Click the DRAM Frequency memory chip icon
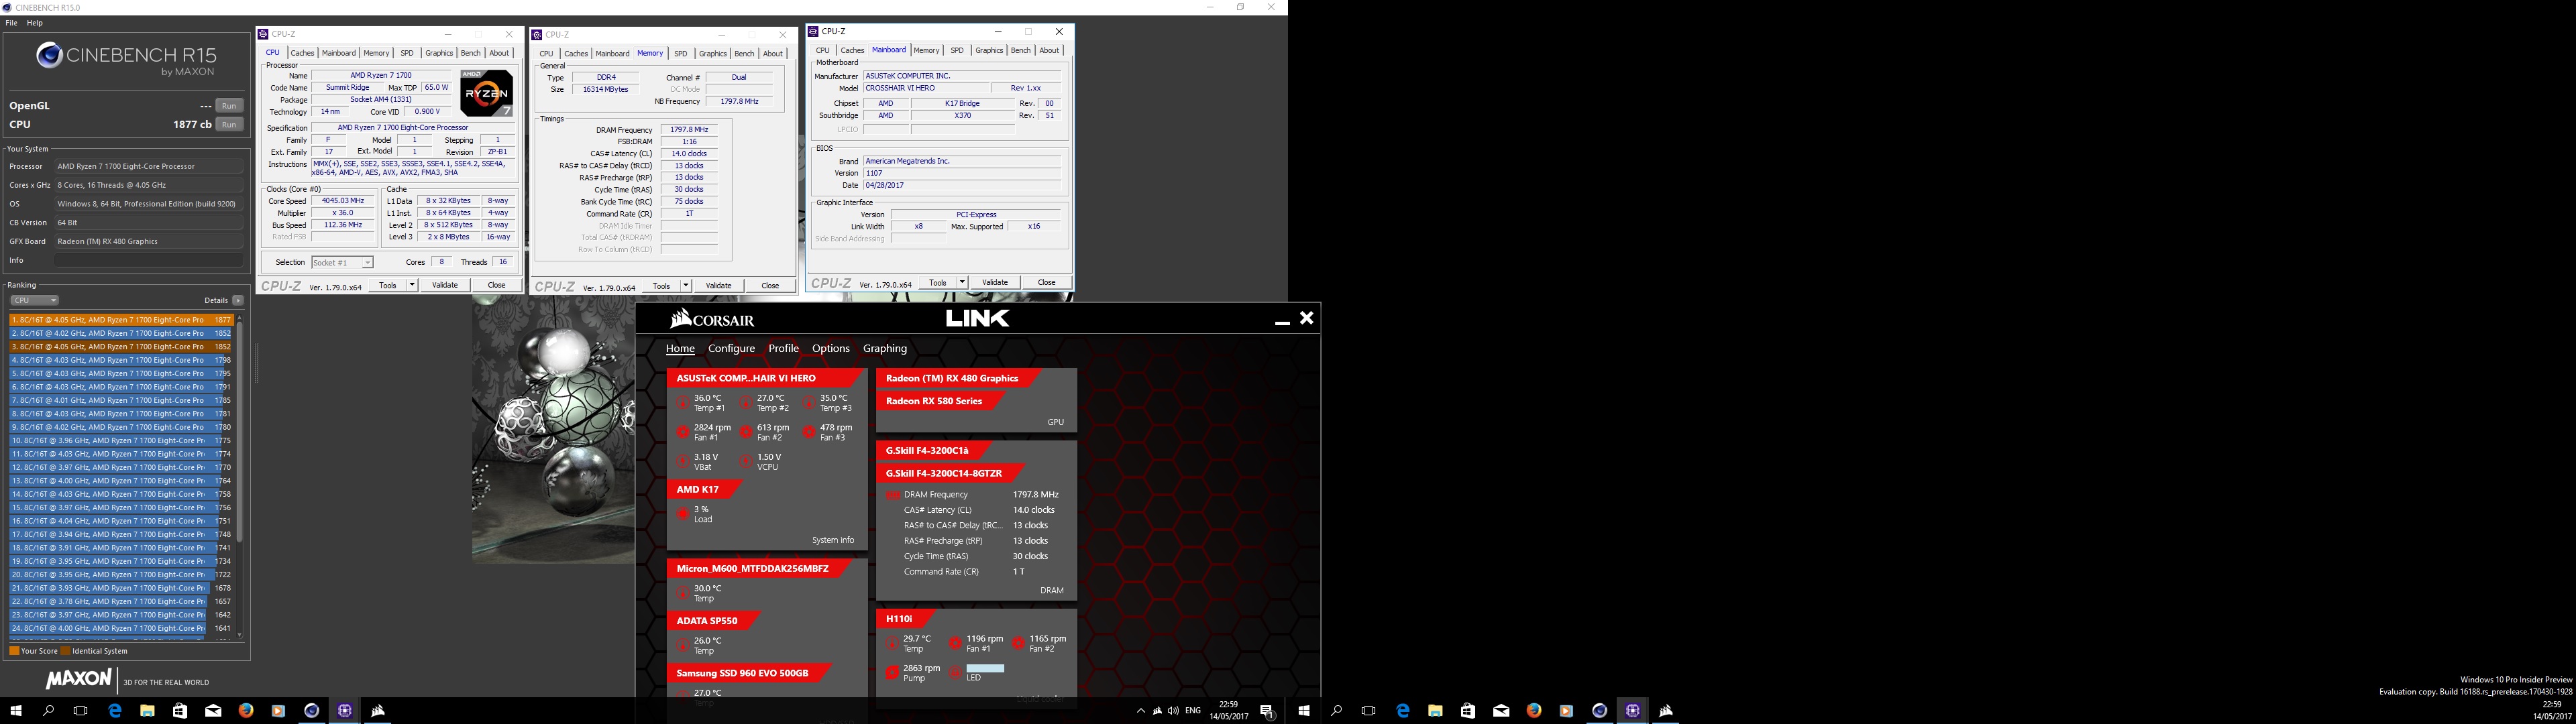 [893, 495]
